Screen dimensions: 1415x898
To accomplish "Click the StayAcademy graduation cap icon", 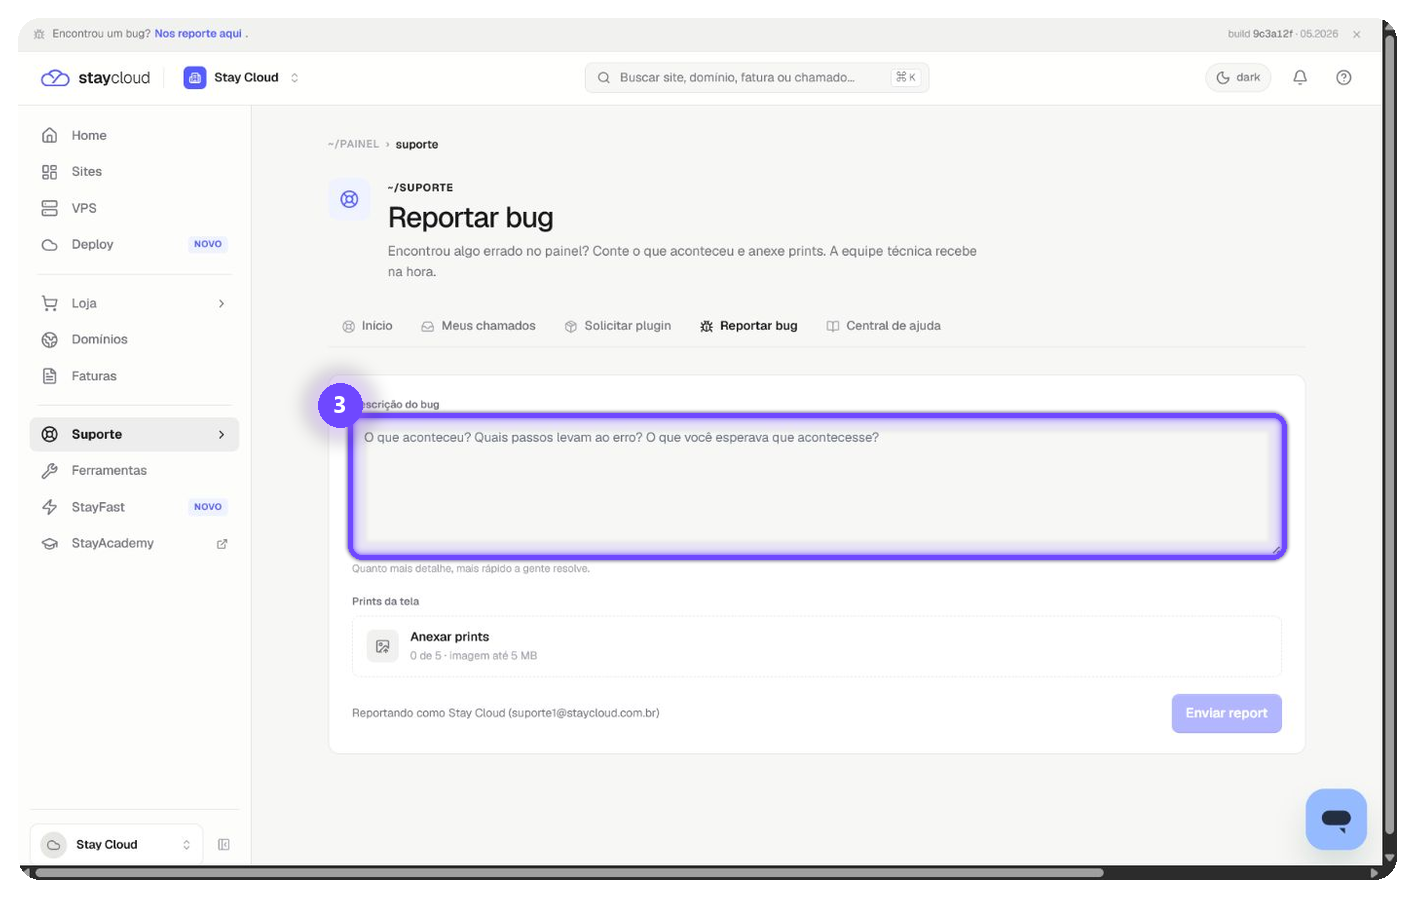I will [x=49, y=543].
